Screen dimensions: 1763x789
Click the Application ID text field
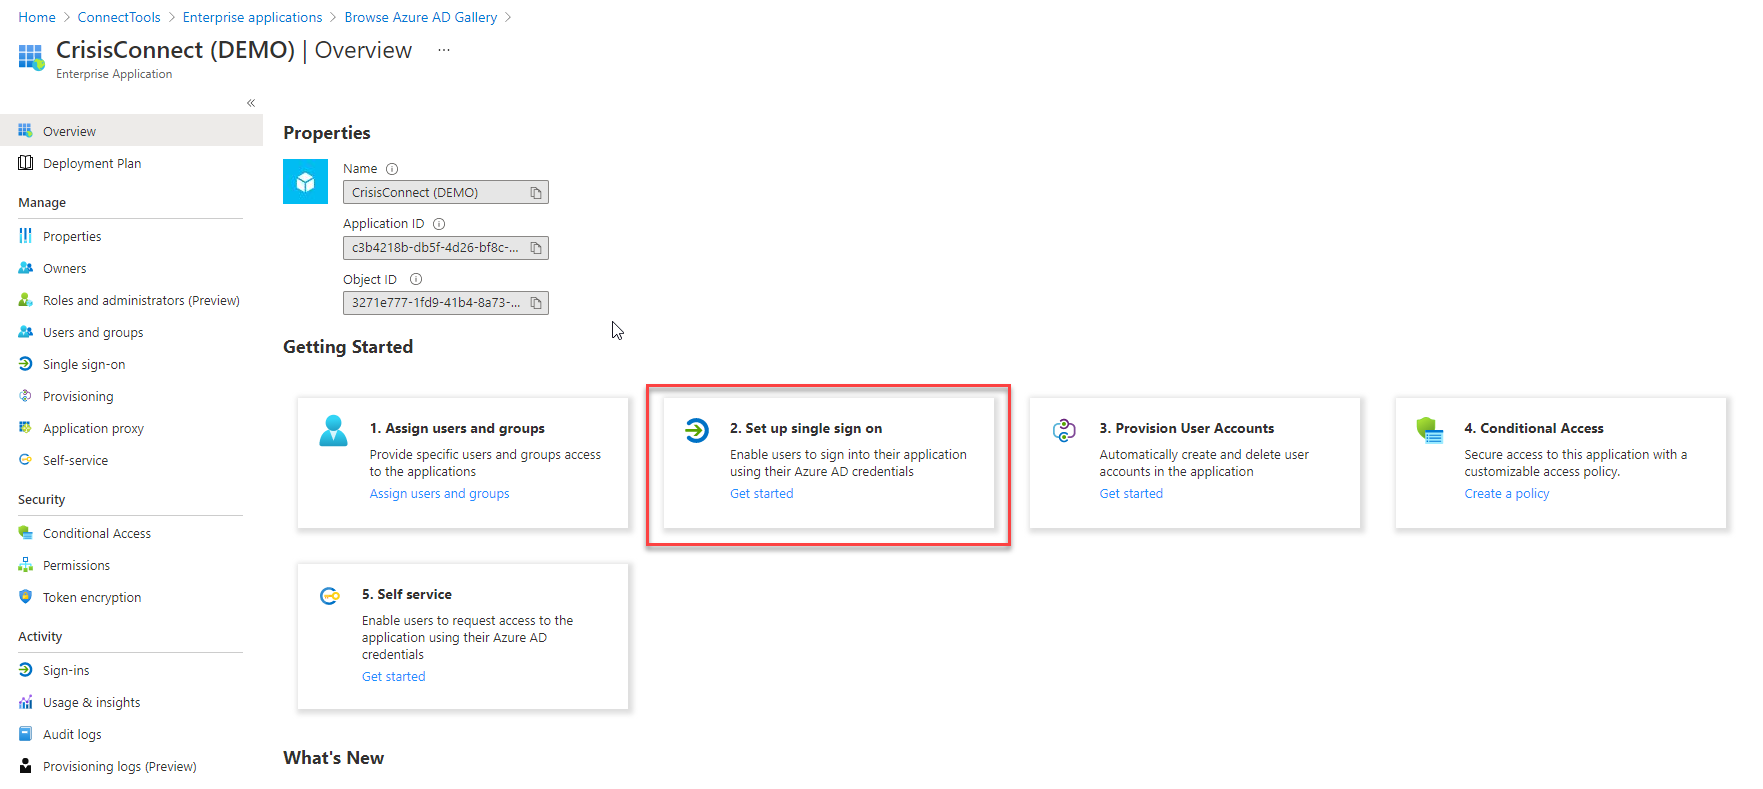[x=446, y=247]
